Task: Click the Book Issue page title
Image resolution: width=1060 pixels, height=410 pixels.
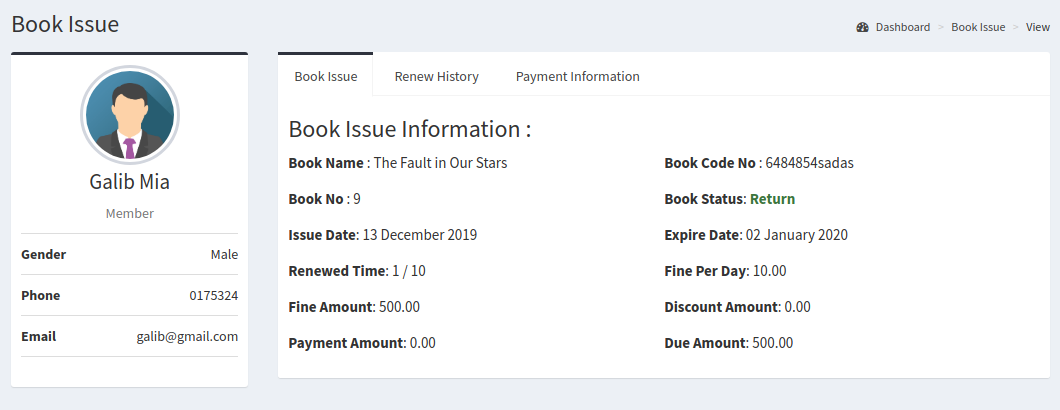Action: (65, 24)
